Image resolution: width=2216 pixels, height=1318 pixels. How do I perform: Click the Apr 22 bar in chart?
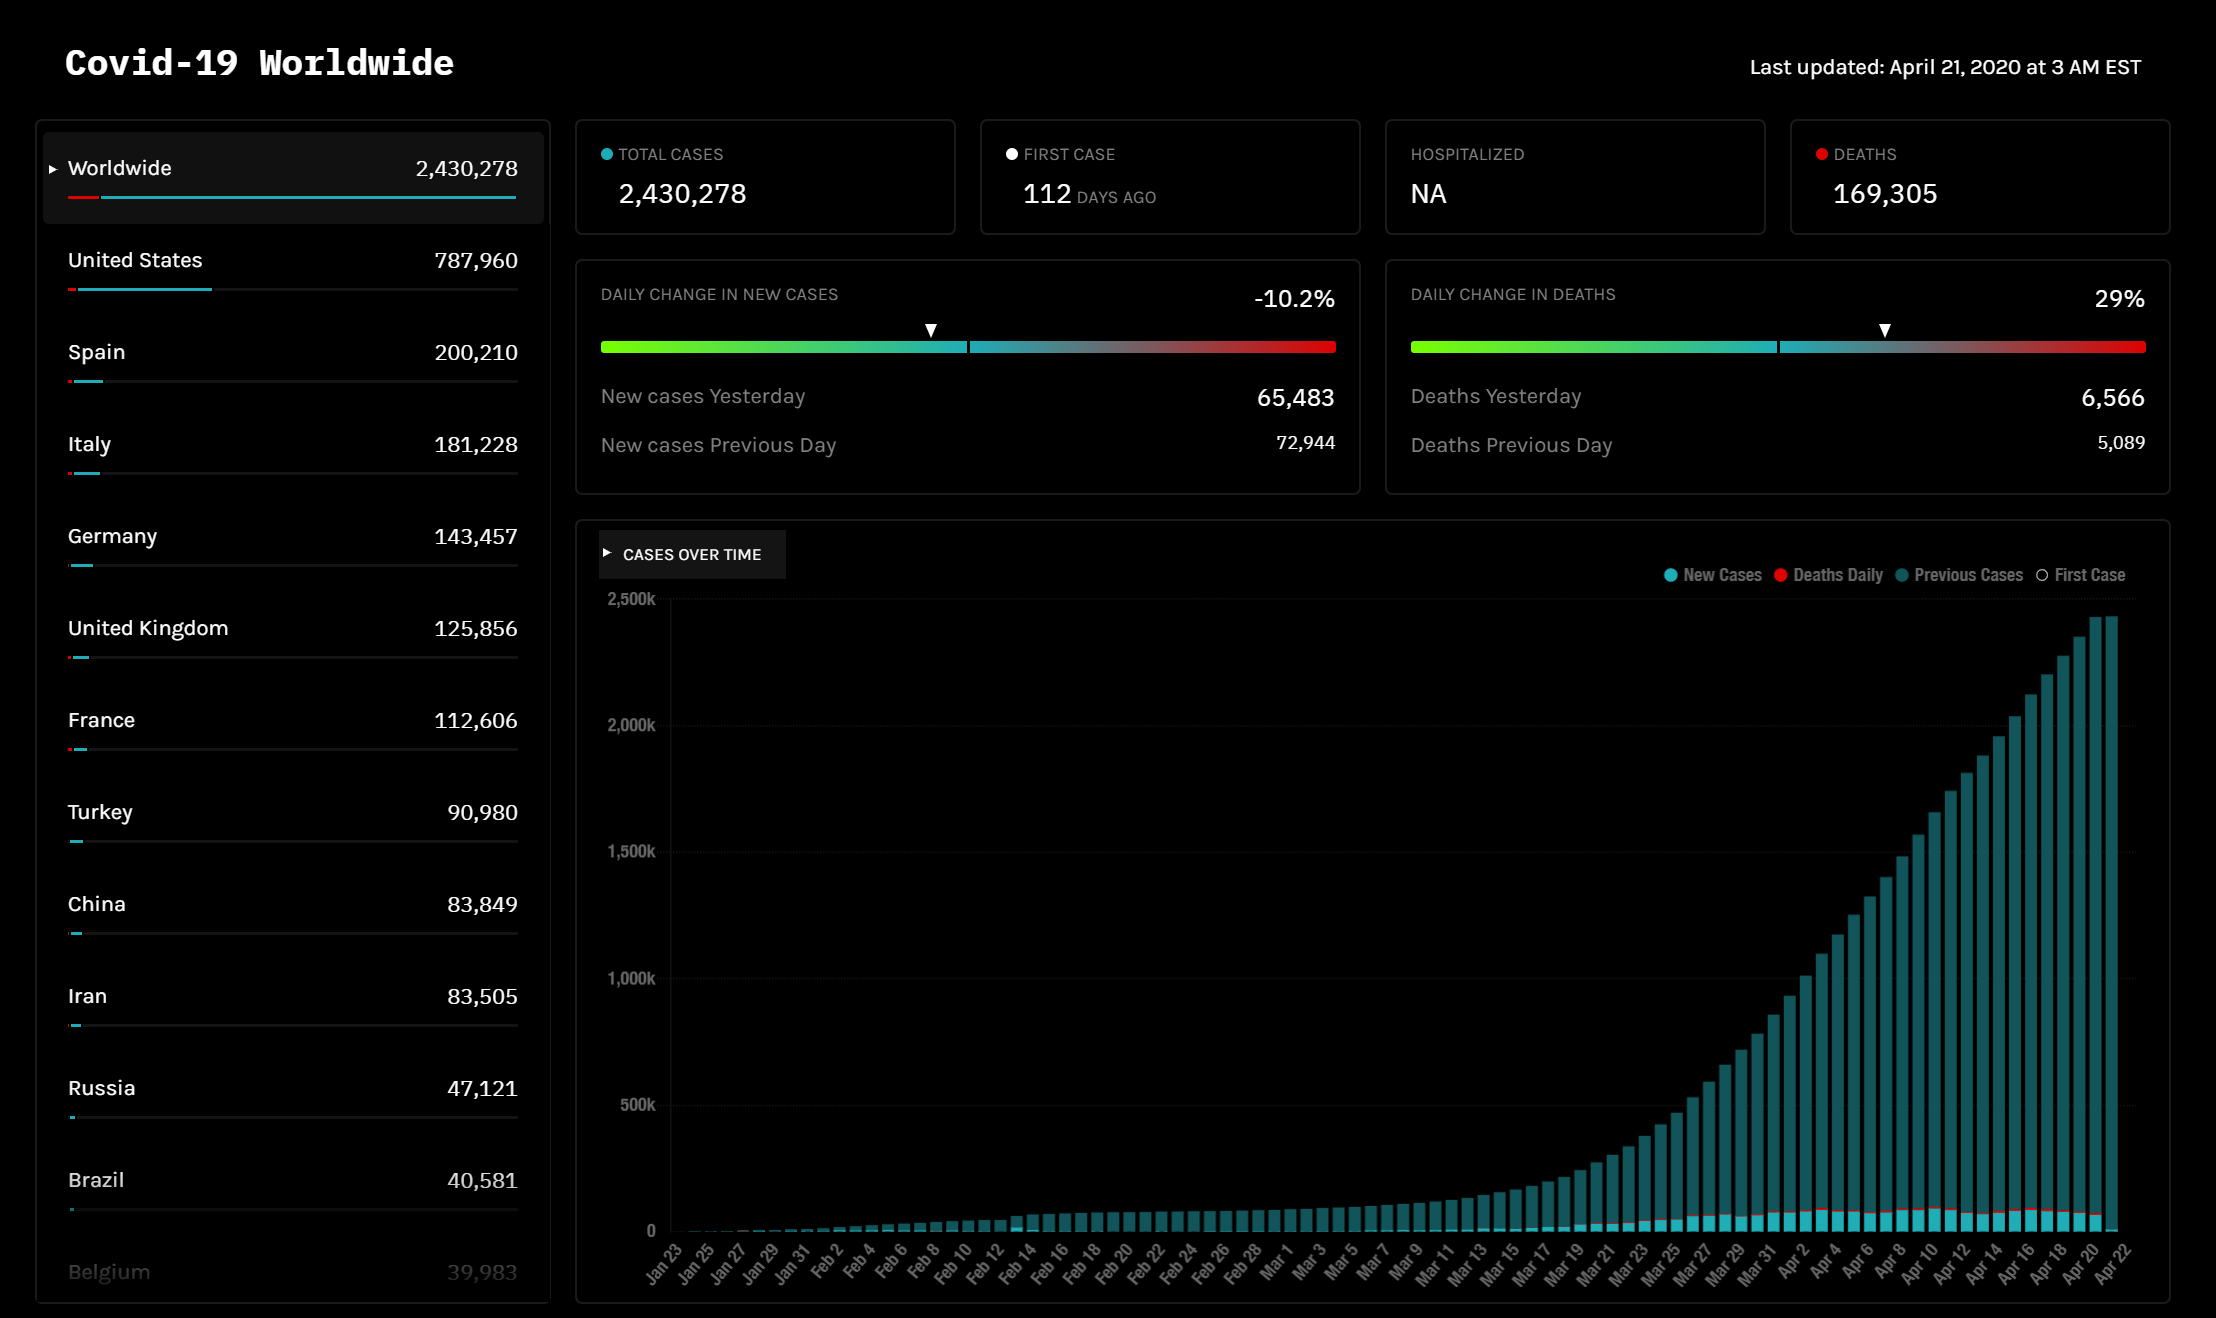2111,923
